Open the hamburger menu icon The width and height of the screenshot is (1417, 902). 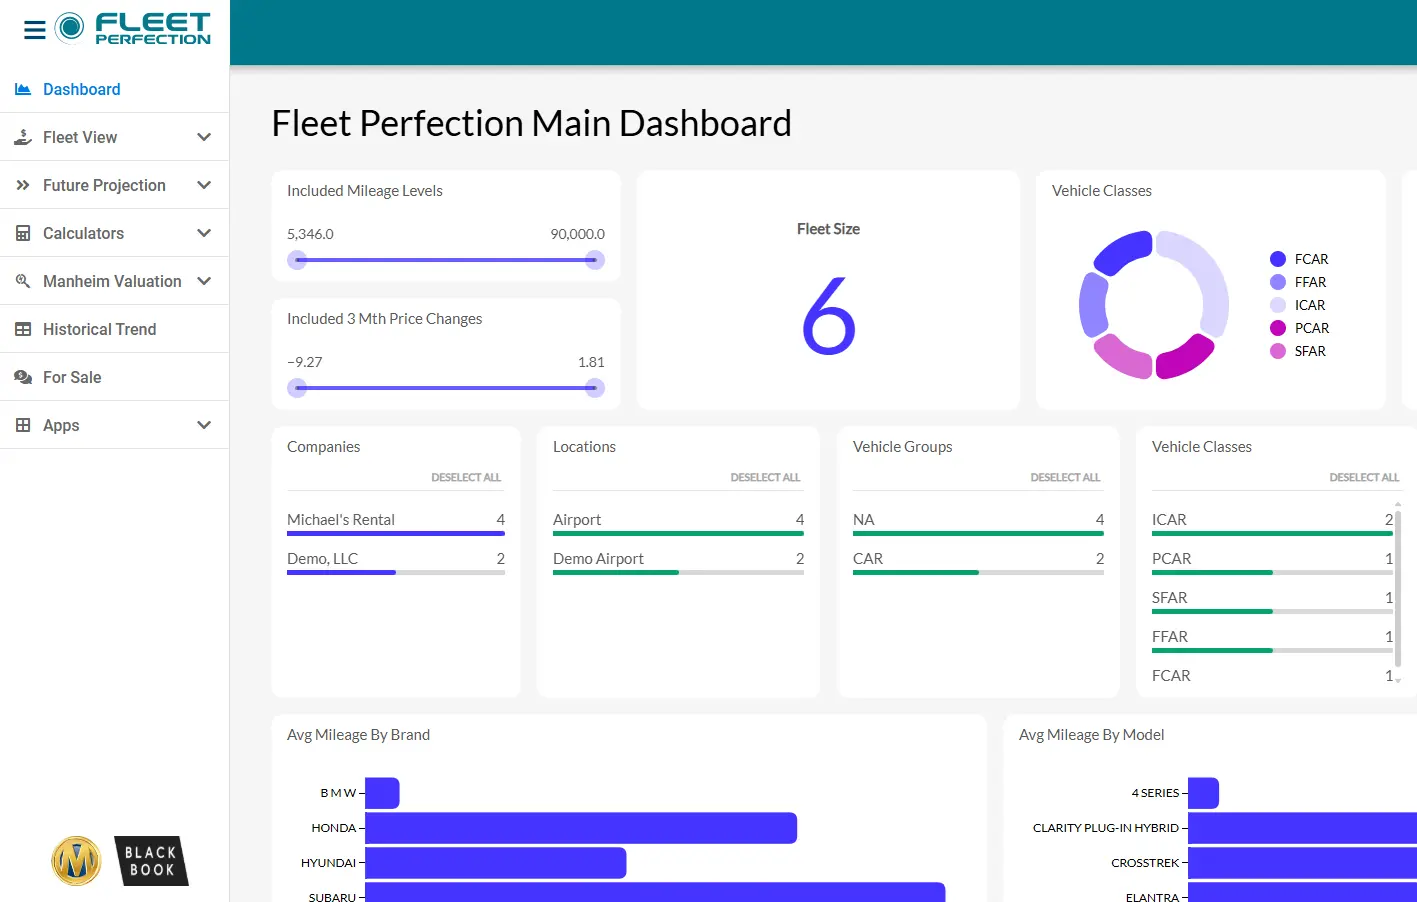coord(35,30)
